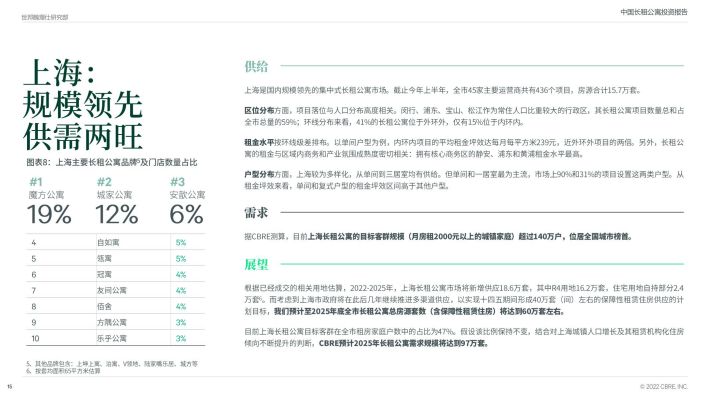Click the 区位分布 paragraph

(x=464, y=116)
